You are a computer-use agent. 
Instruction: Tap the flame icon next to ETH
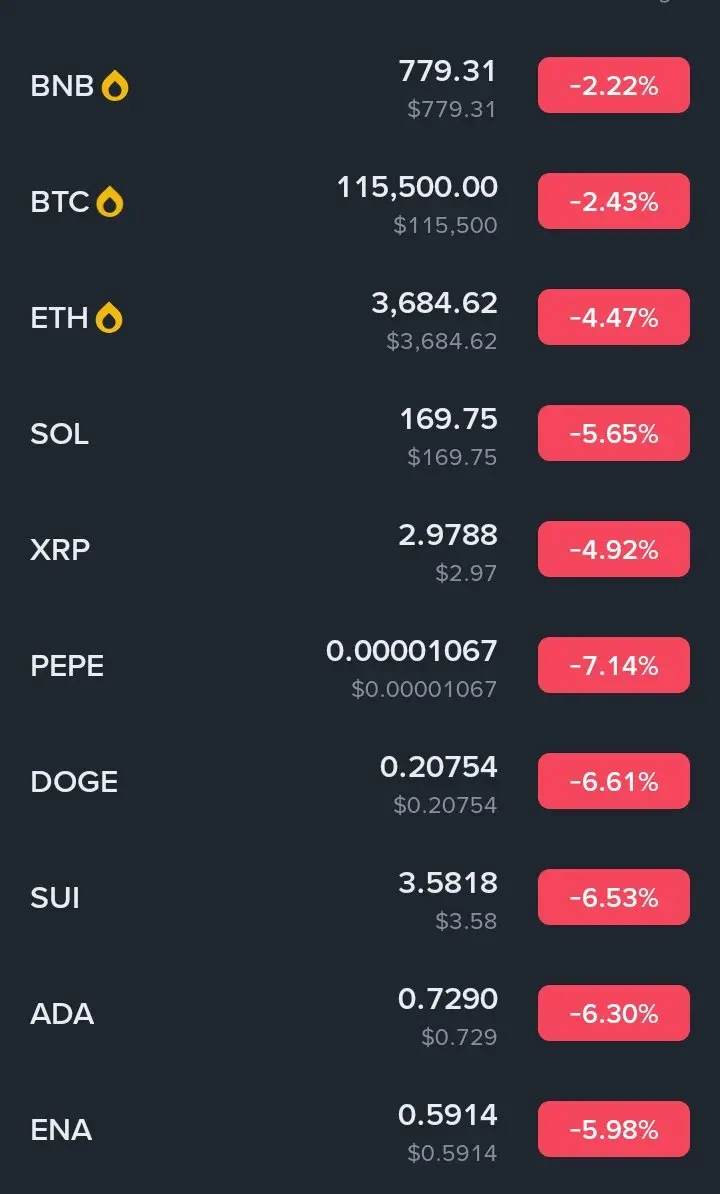point(109,318)
